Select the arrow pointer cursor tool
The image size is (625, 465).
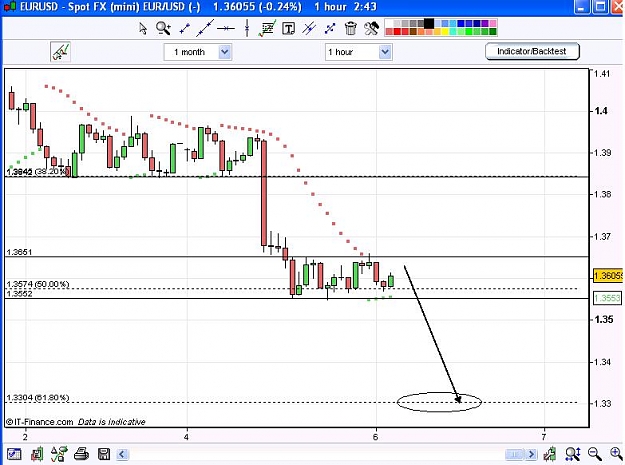(x=143, y=29)
